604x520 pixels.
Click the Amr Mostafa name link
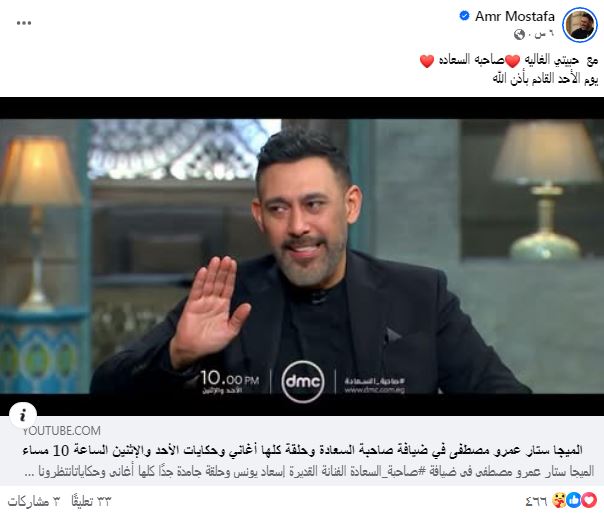(515, 16)
